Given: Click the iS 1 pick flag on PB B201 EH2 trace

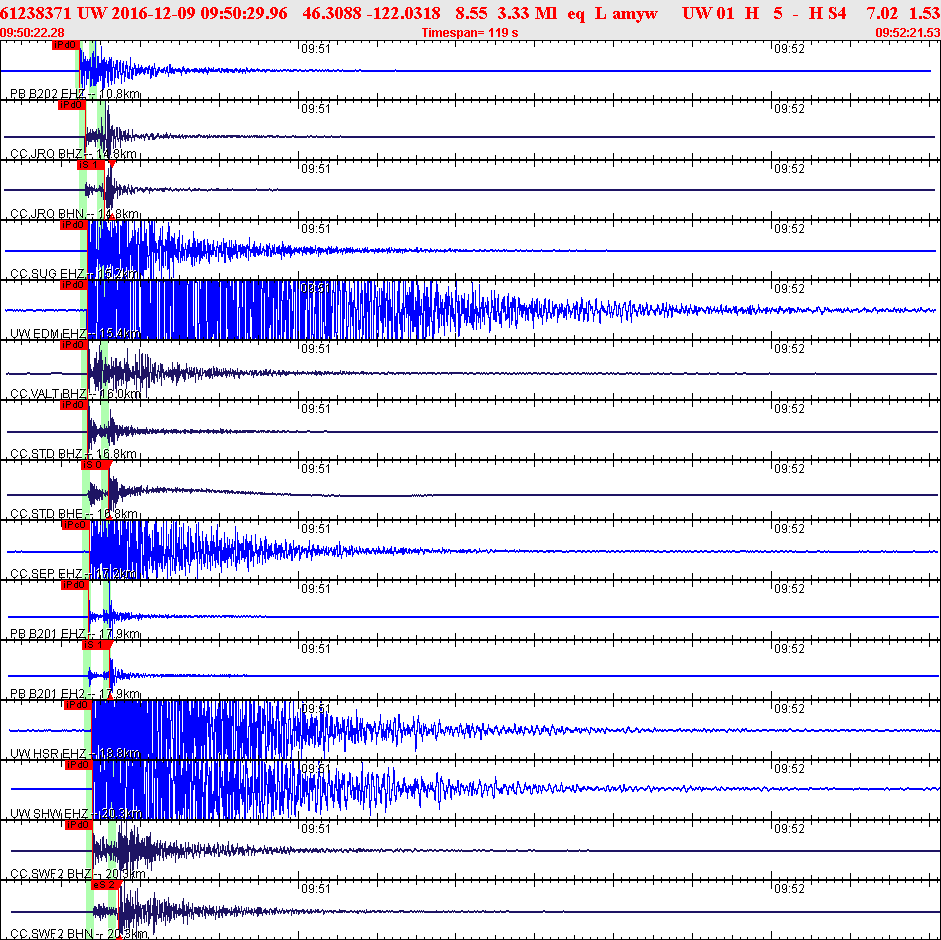Looking at the screenshot, I should [96, 645].
